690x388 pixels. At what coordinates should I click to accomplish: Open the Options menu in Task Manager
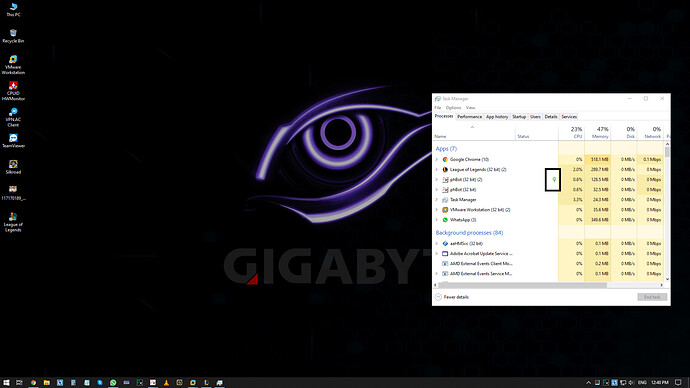pos(453,108)
